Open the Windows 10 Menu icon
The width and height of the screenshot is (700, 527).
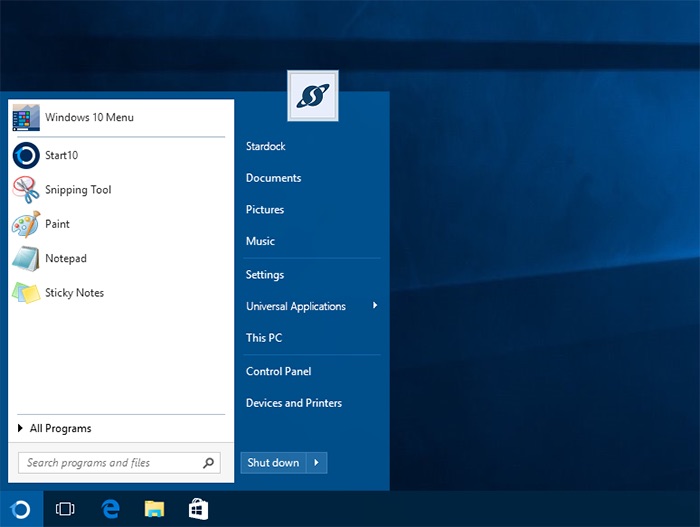(26, 118)
